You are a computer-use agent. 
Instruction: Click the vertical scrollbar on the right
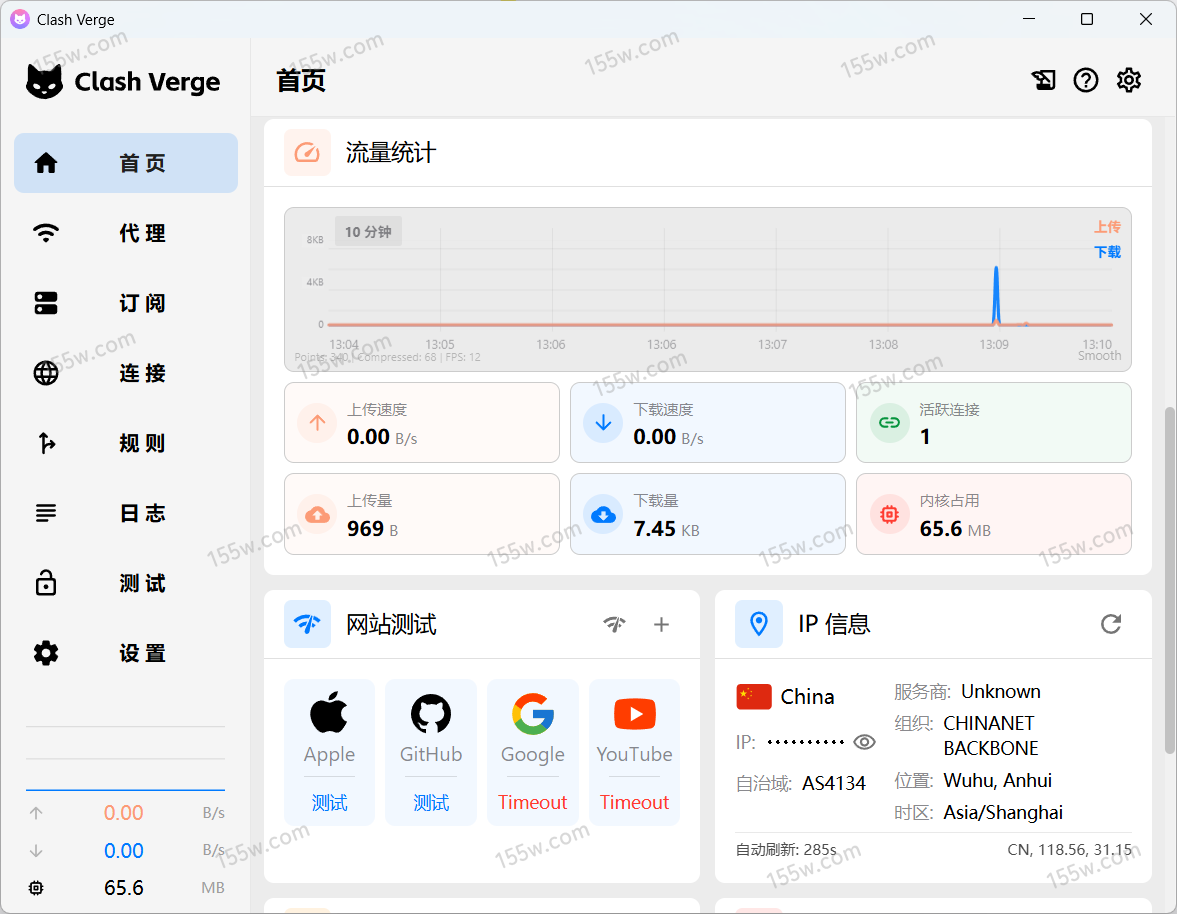pyautogui.click(x=1169, y=580)
